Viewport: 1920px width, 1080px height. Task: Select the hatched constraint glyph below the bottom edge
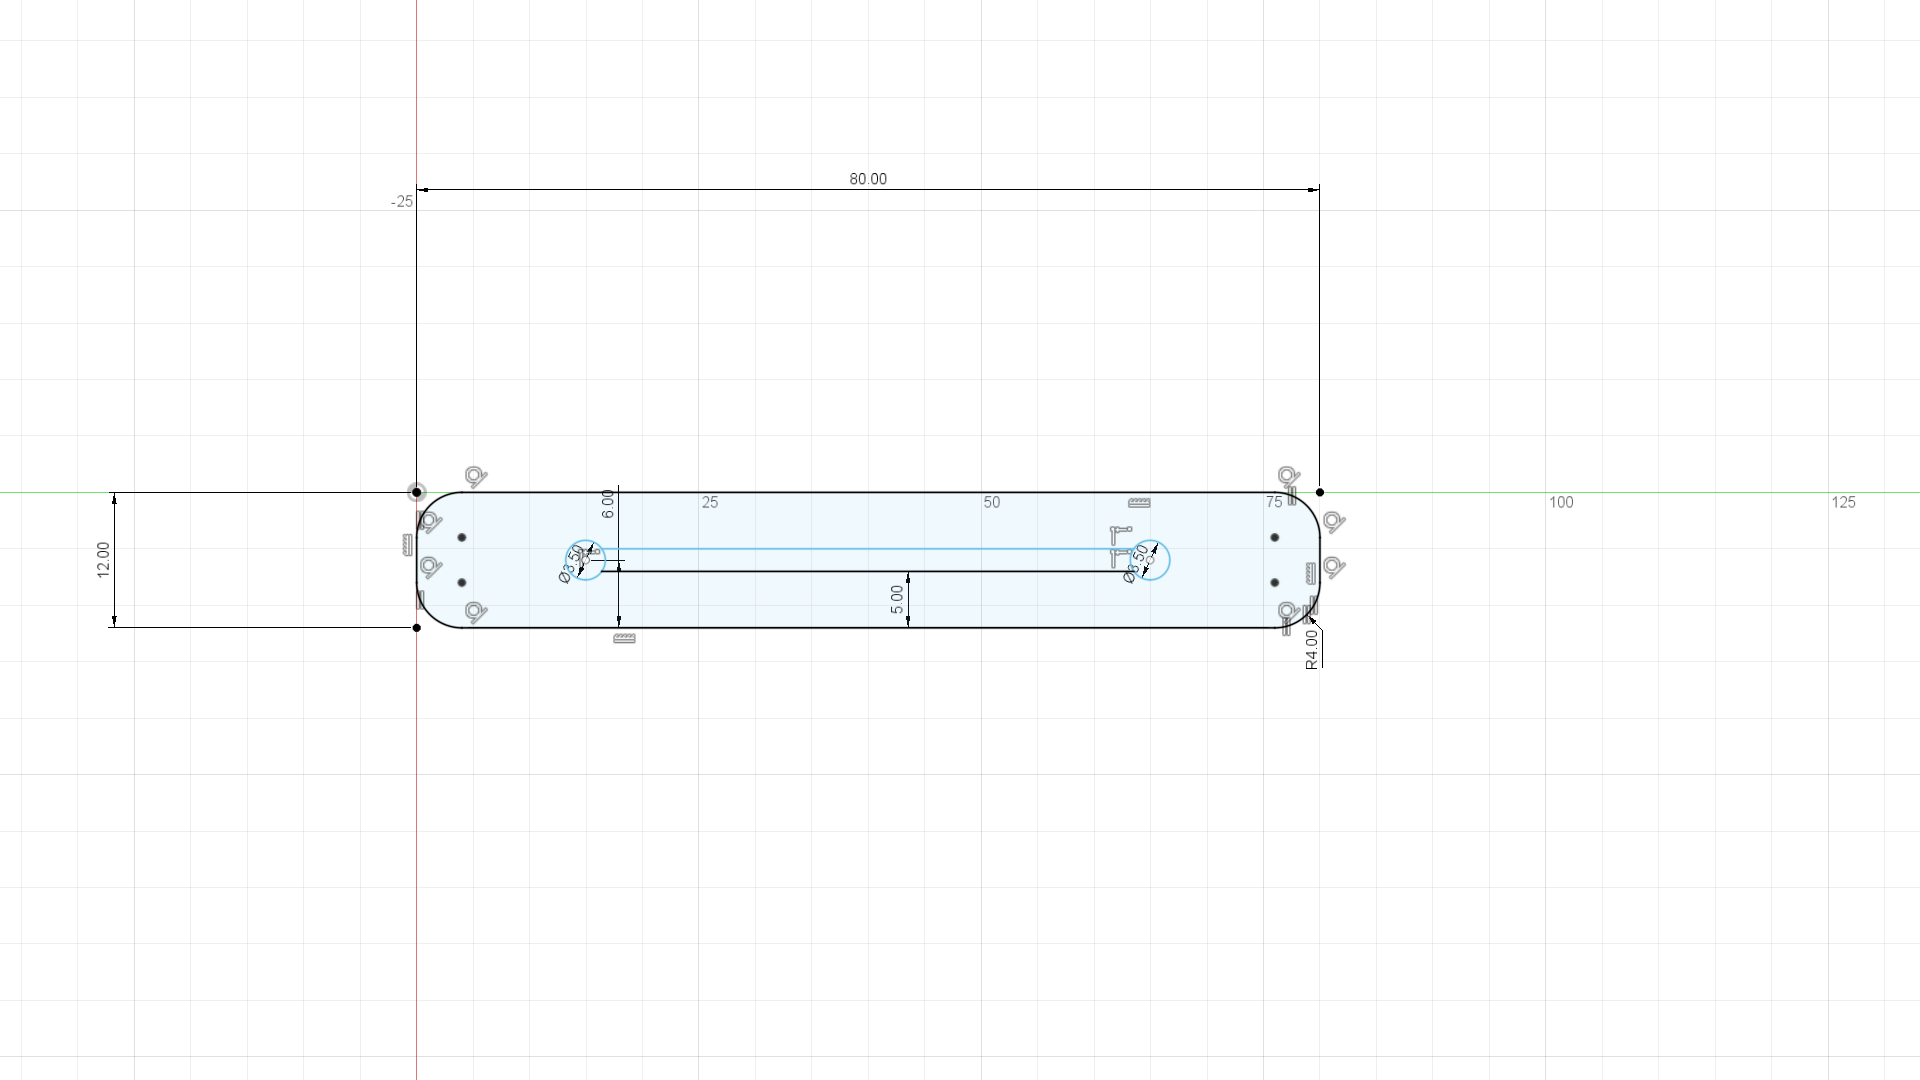(x=624, y=638)
